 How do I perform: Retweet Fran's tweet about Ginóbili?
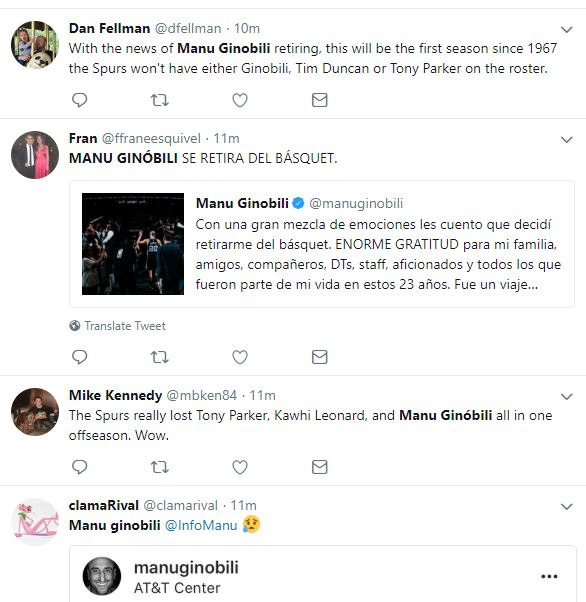click(159, 357)
